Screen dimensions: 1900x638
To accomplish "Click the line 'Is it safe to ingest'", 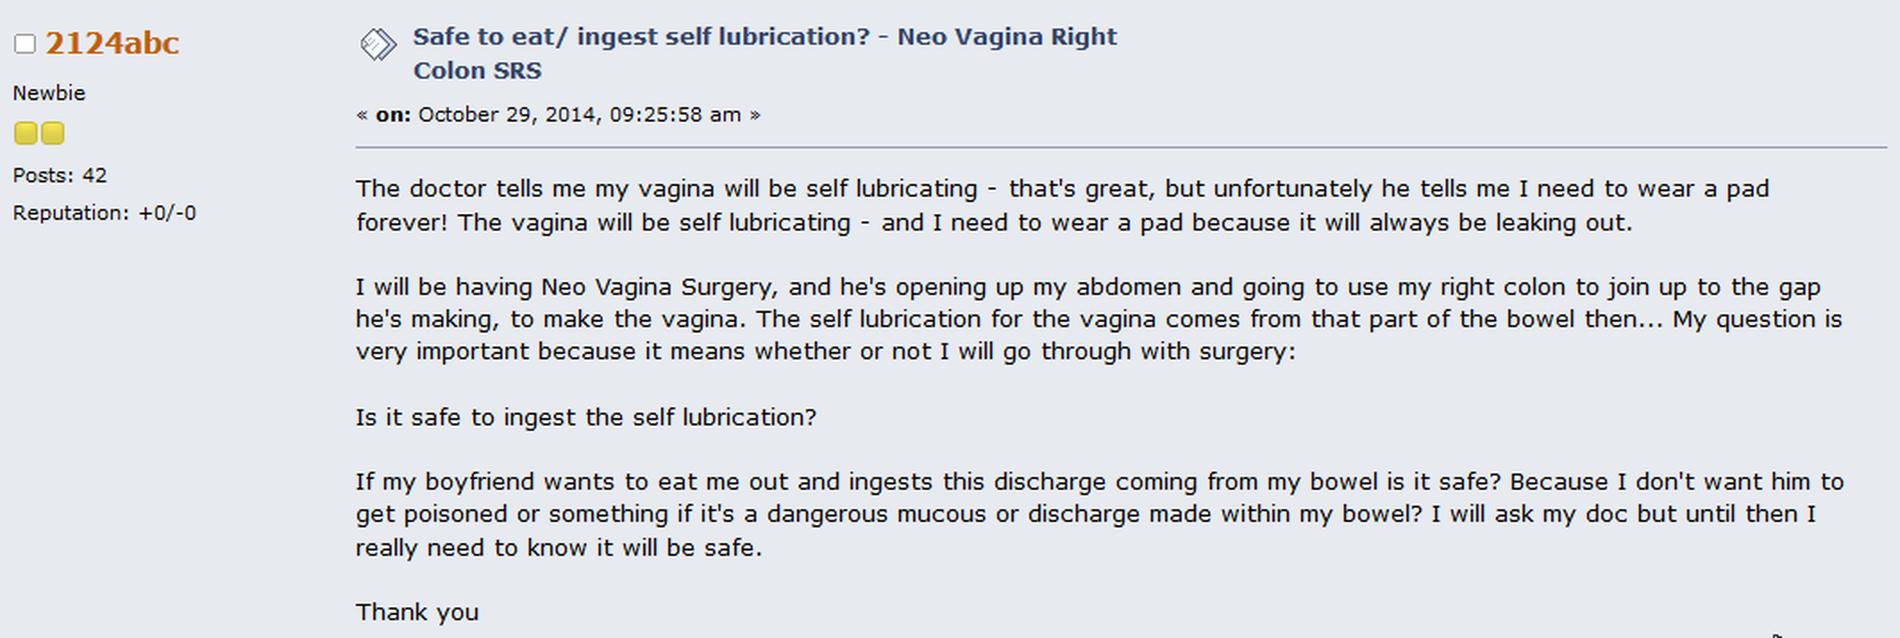I will pyautogui.click(x=586, y=417).
